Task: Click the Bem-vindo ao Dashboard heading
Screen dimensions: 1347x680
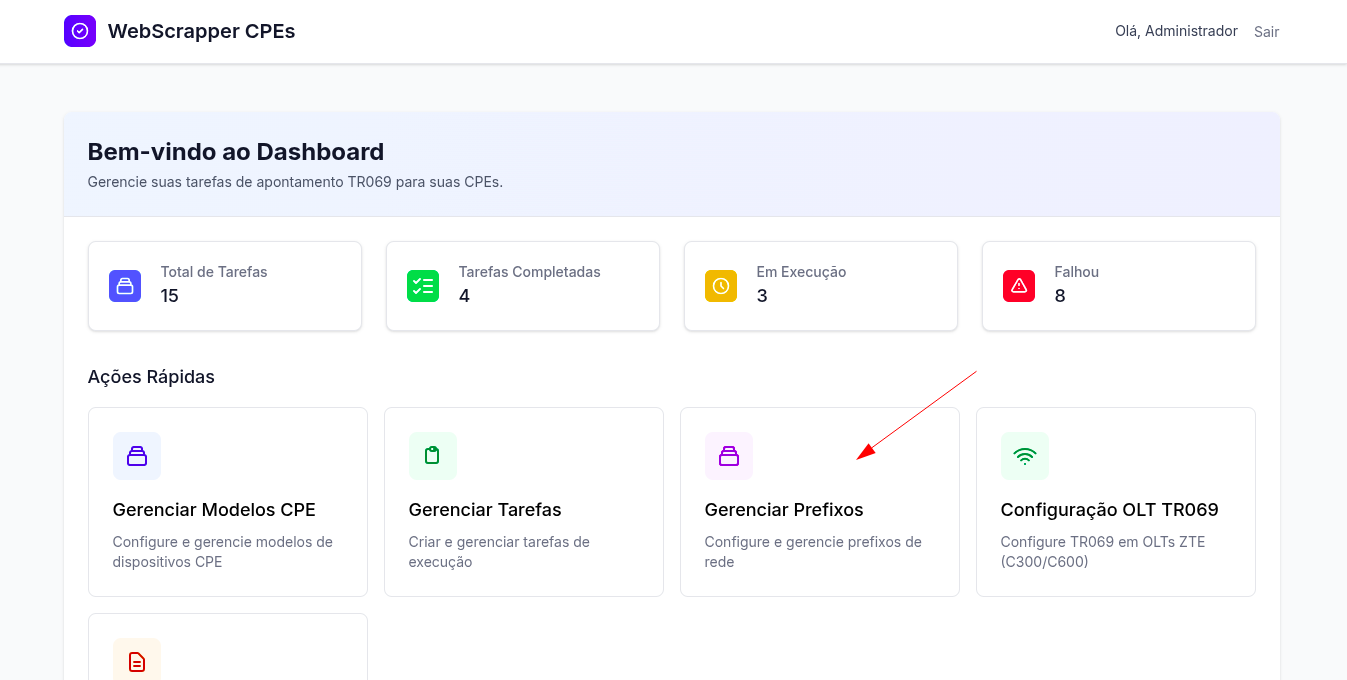Action: tap(236, 152)
